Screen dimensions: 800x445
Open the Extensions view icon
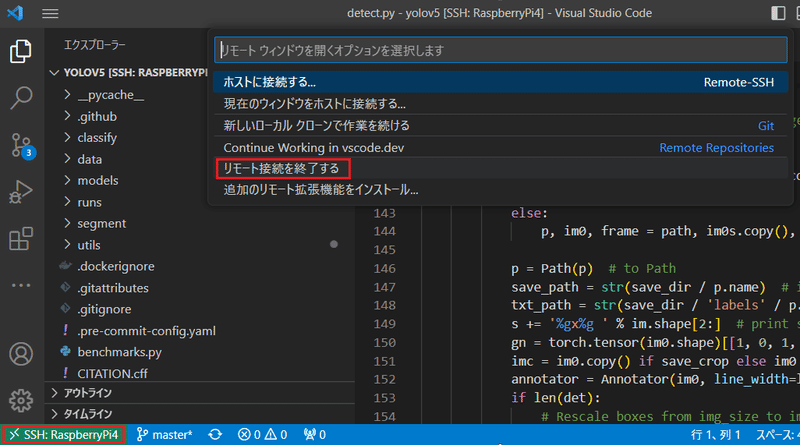click(x=20, y=239)
